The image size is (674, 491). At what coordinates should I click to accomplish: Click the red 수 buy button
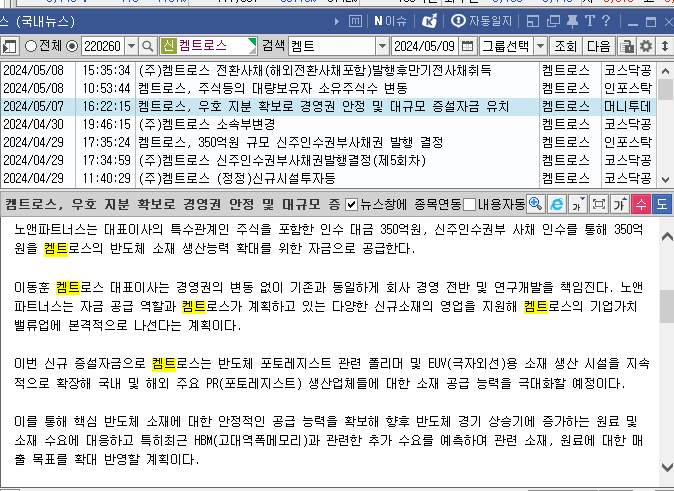click(x=640, y=204)
